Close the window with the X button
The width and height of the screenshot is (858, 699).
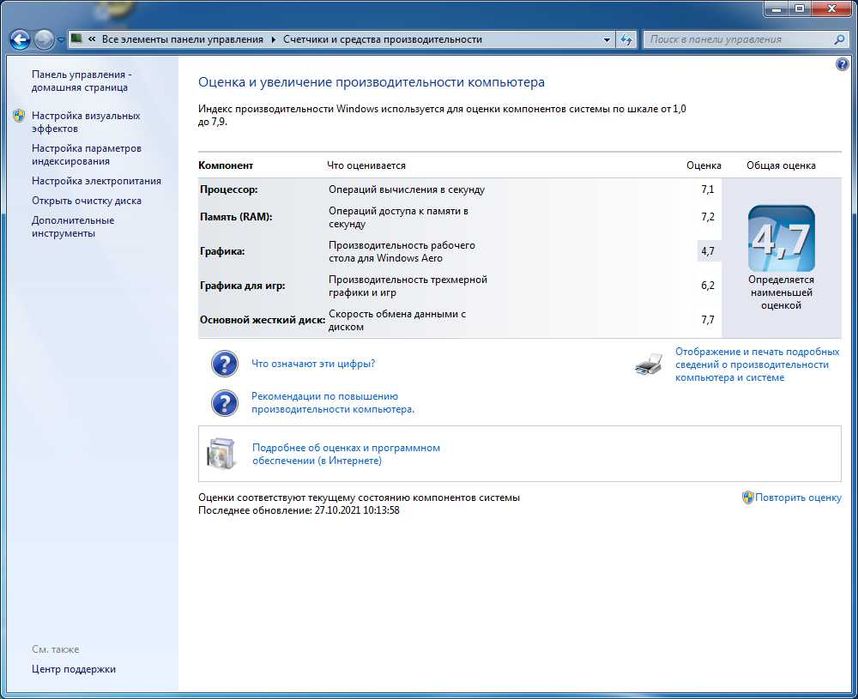click(832, 8)
